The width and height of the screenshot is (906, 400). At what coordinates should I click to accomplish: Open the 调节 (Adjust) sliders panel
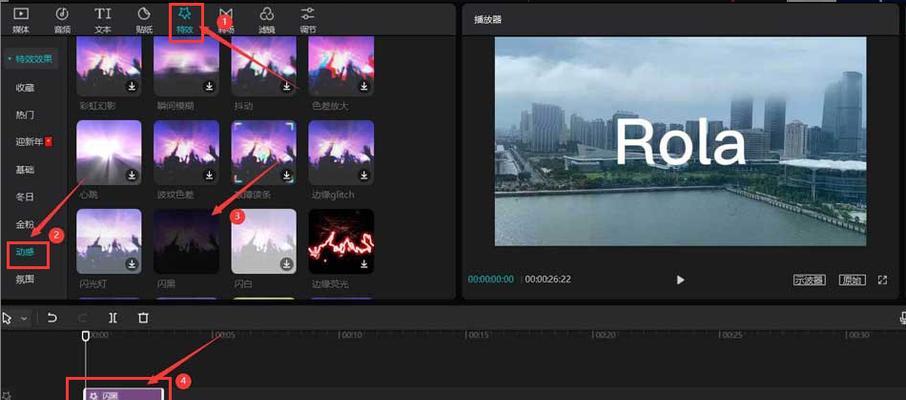(x=308, y=18)
